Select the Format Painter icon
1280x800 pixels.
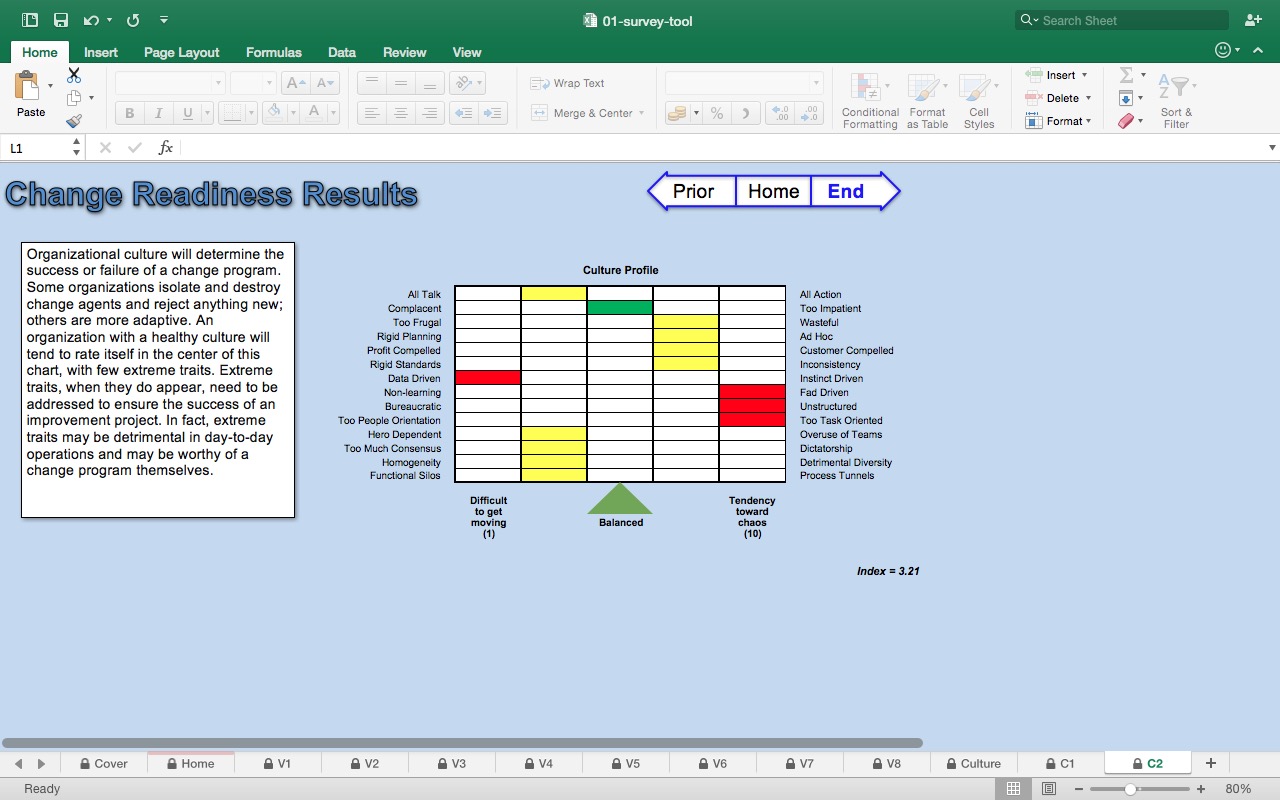click(x=74, y=120)
